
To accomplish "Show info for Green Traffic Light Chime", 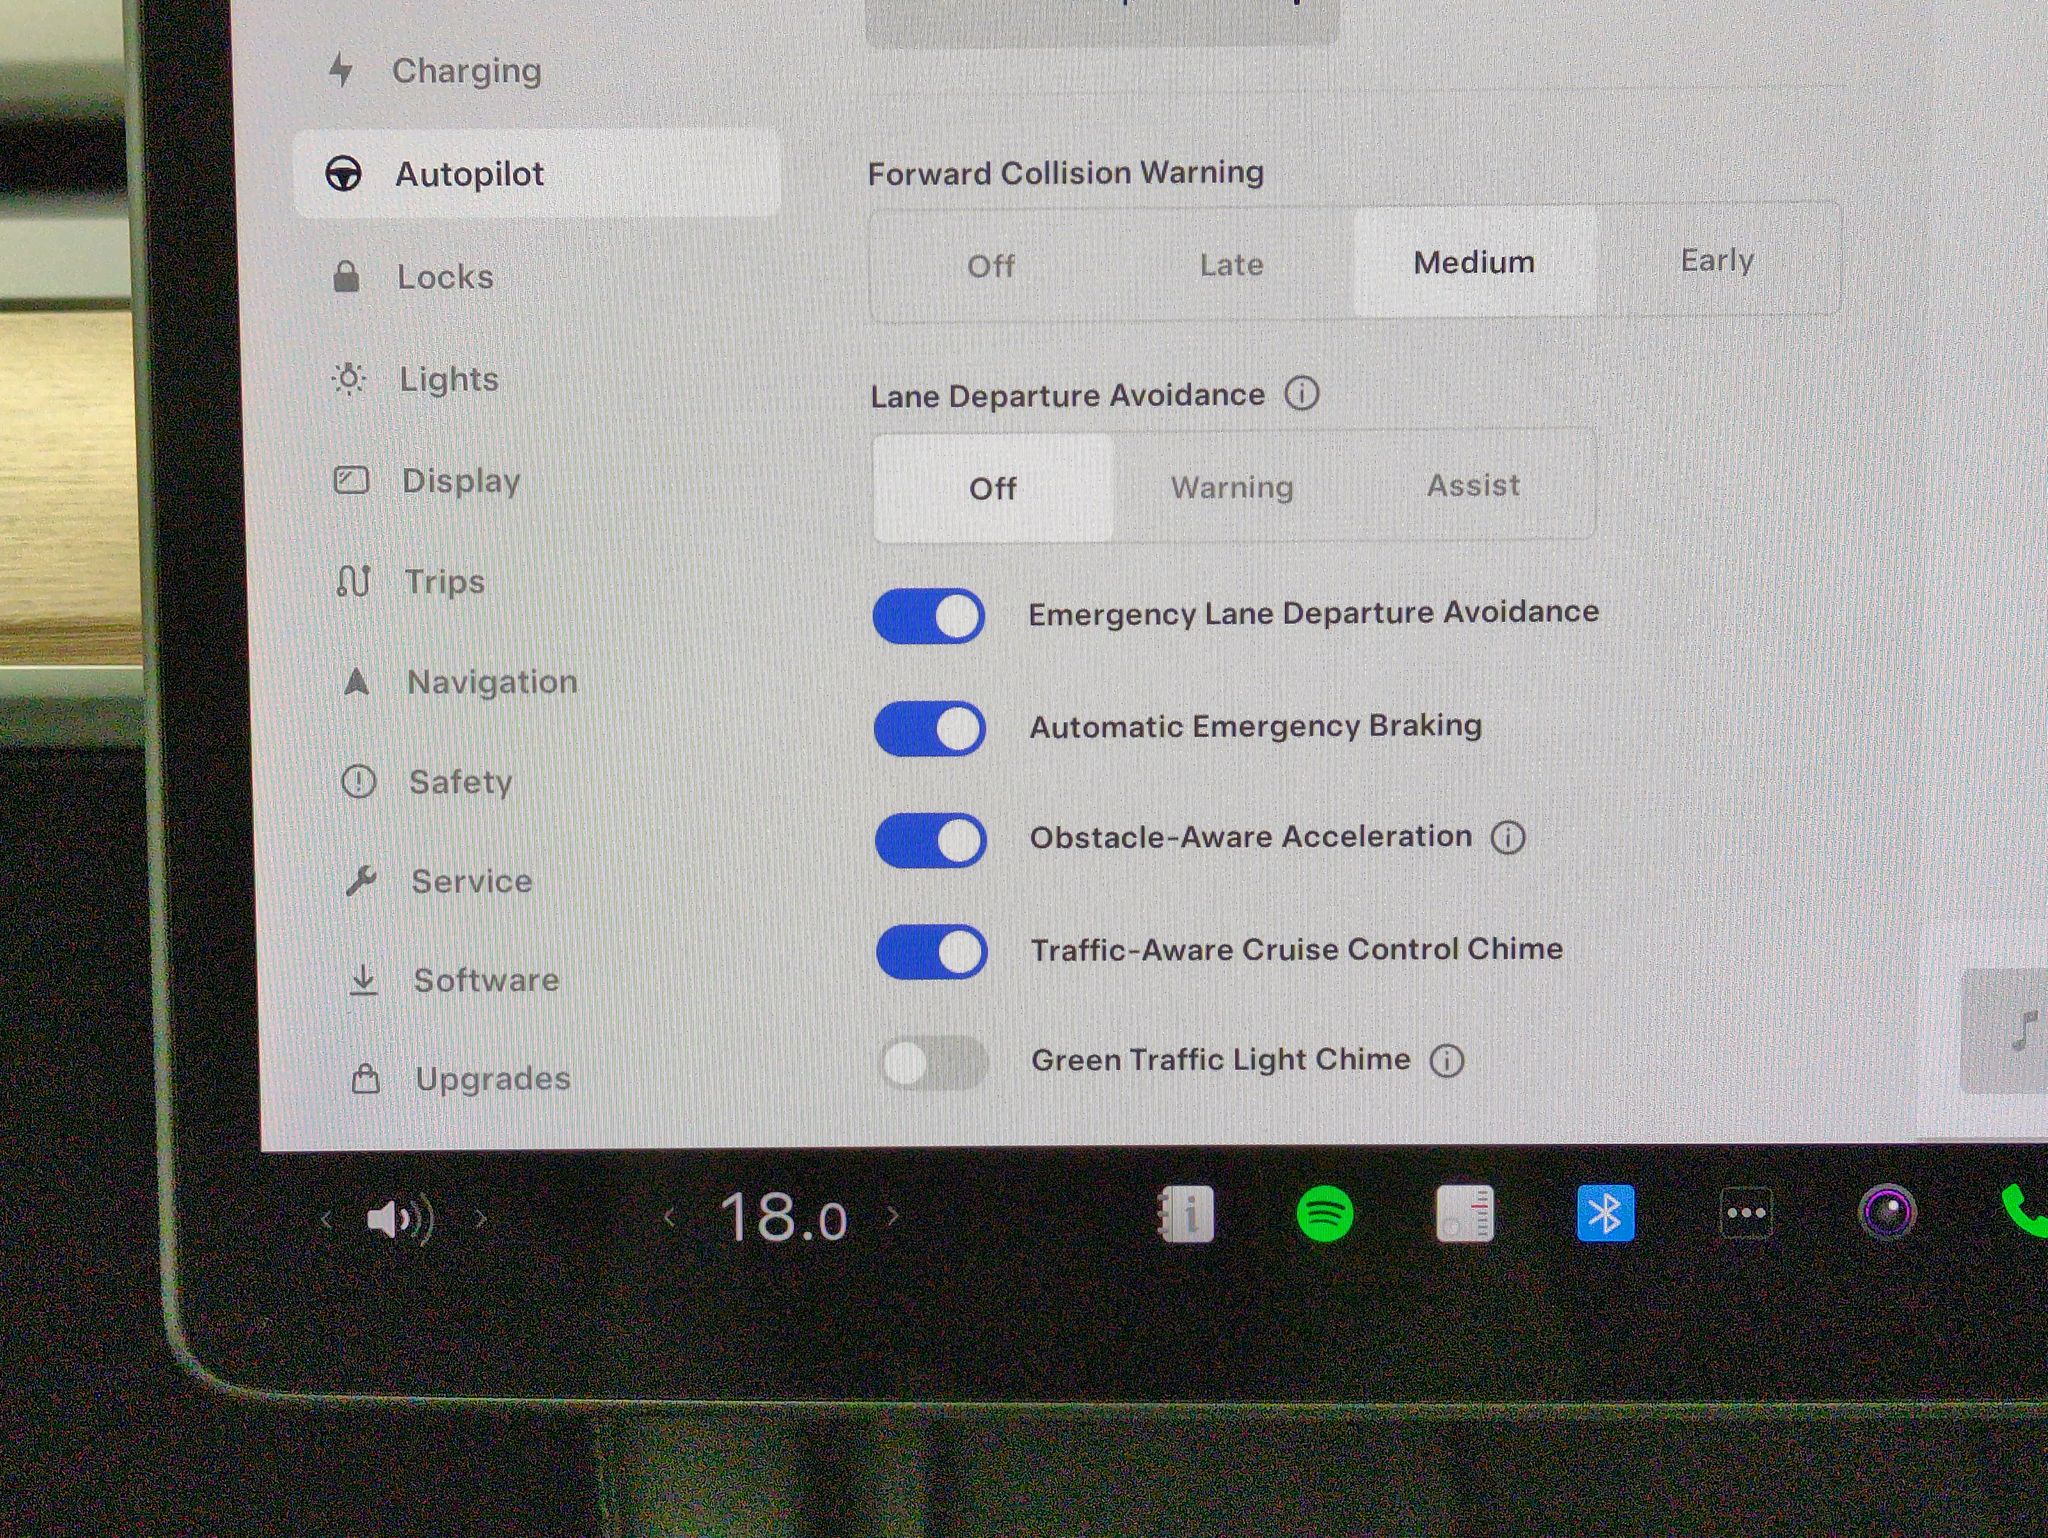I will pyautogui.click(x=1447, y=1060).
